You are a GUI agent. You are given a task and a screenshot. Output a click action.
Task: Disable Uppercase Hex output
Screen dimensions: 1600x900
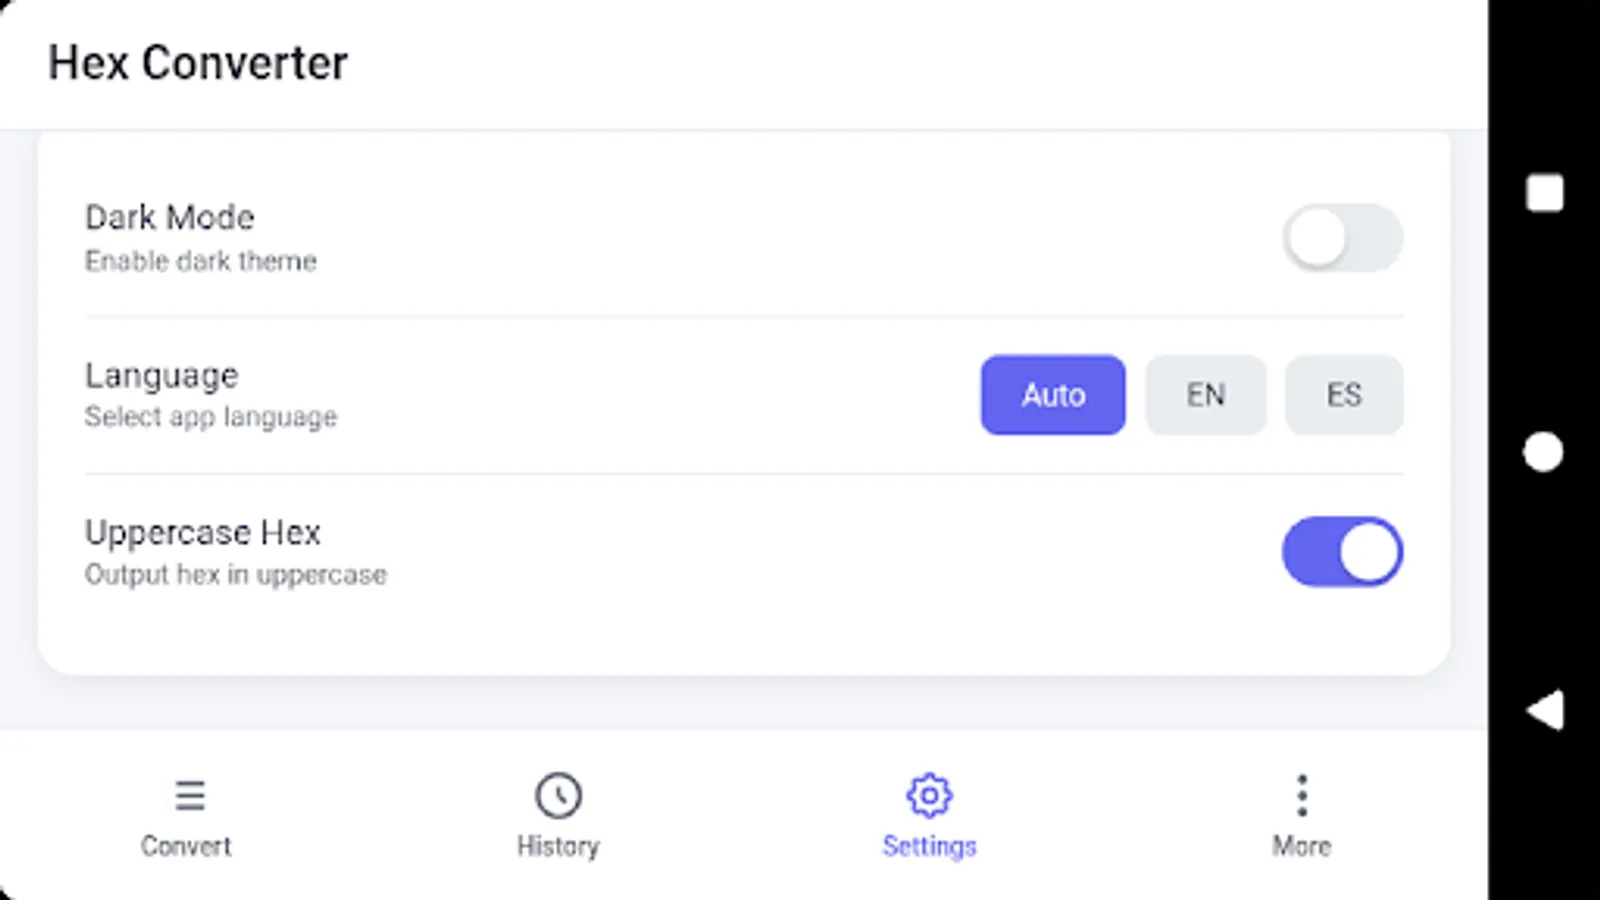(x=1343, y=552)
